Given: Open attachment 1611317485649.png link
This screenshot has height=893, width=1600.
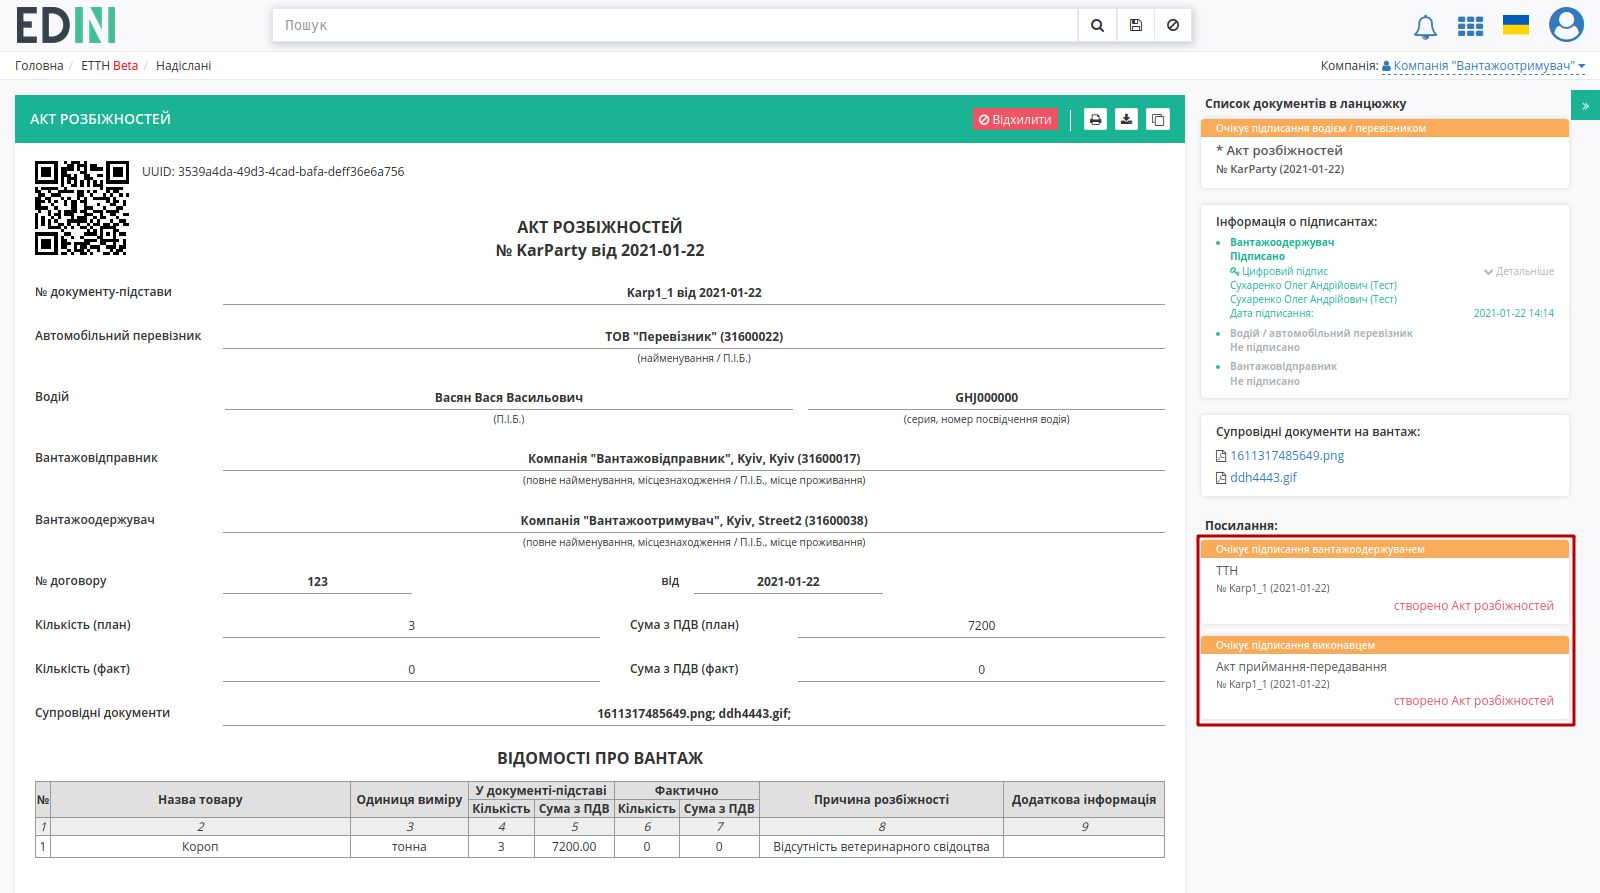Looking at the screenshot, I should point(1286,456).
